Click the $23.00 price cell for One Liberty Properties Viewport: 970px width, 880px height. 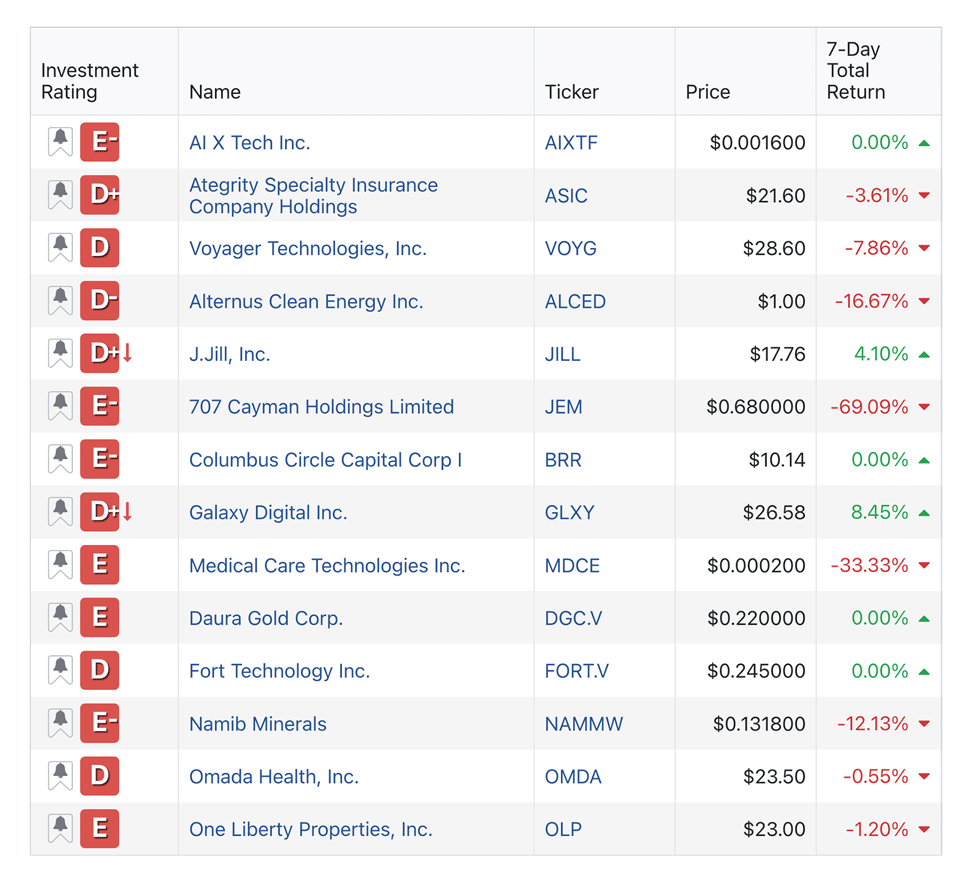tap(774, 829)
